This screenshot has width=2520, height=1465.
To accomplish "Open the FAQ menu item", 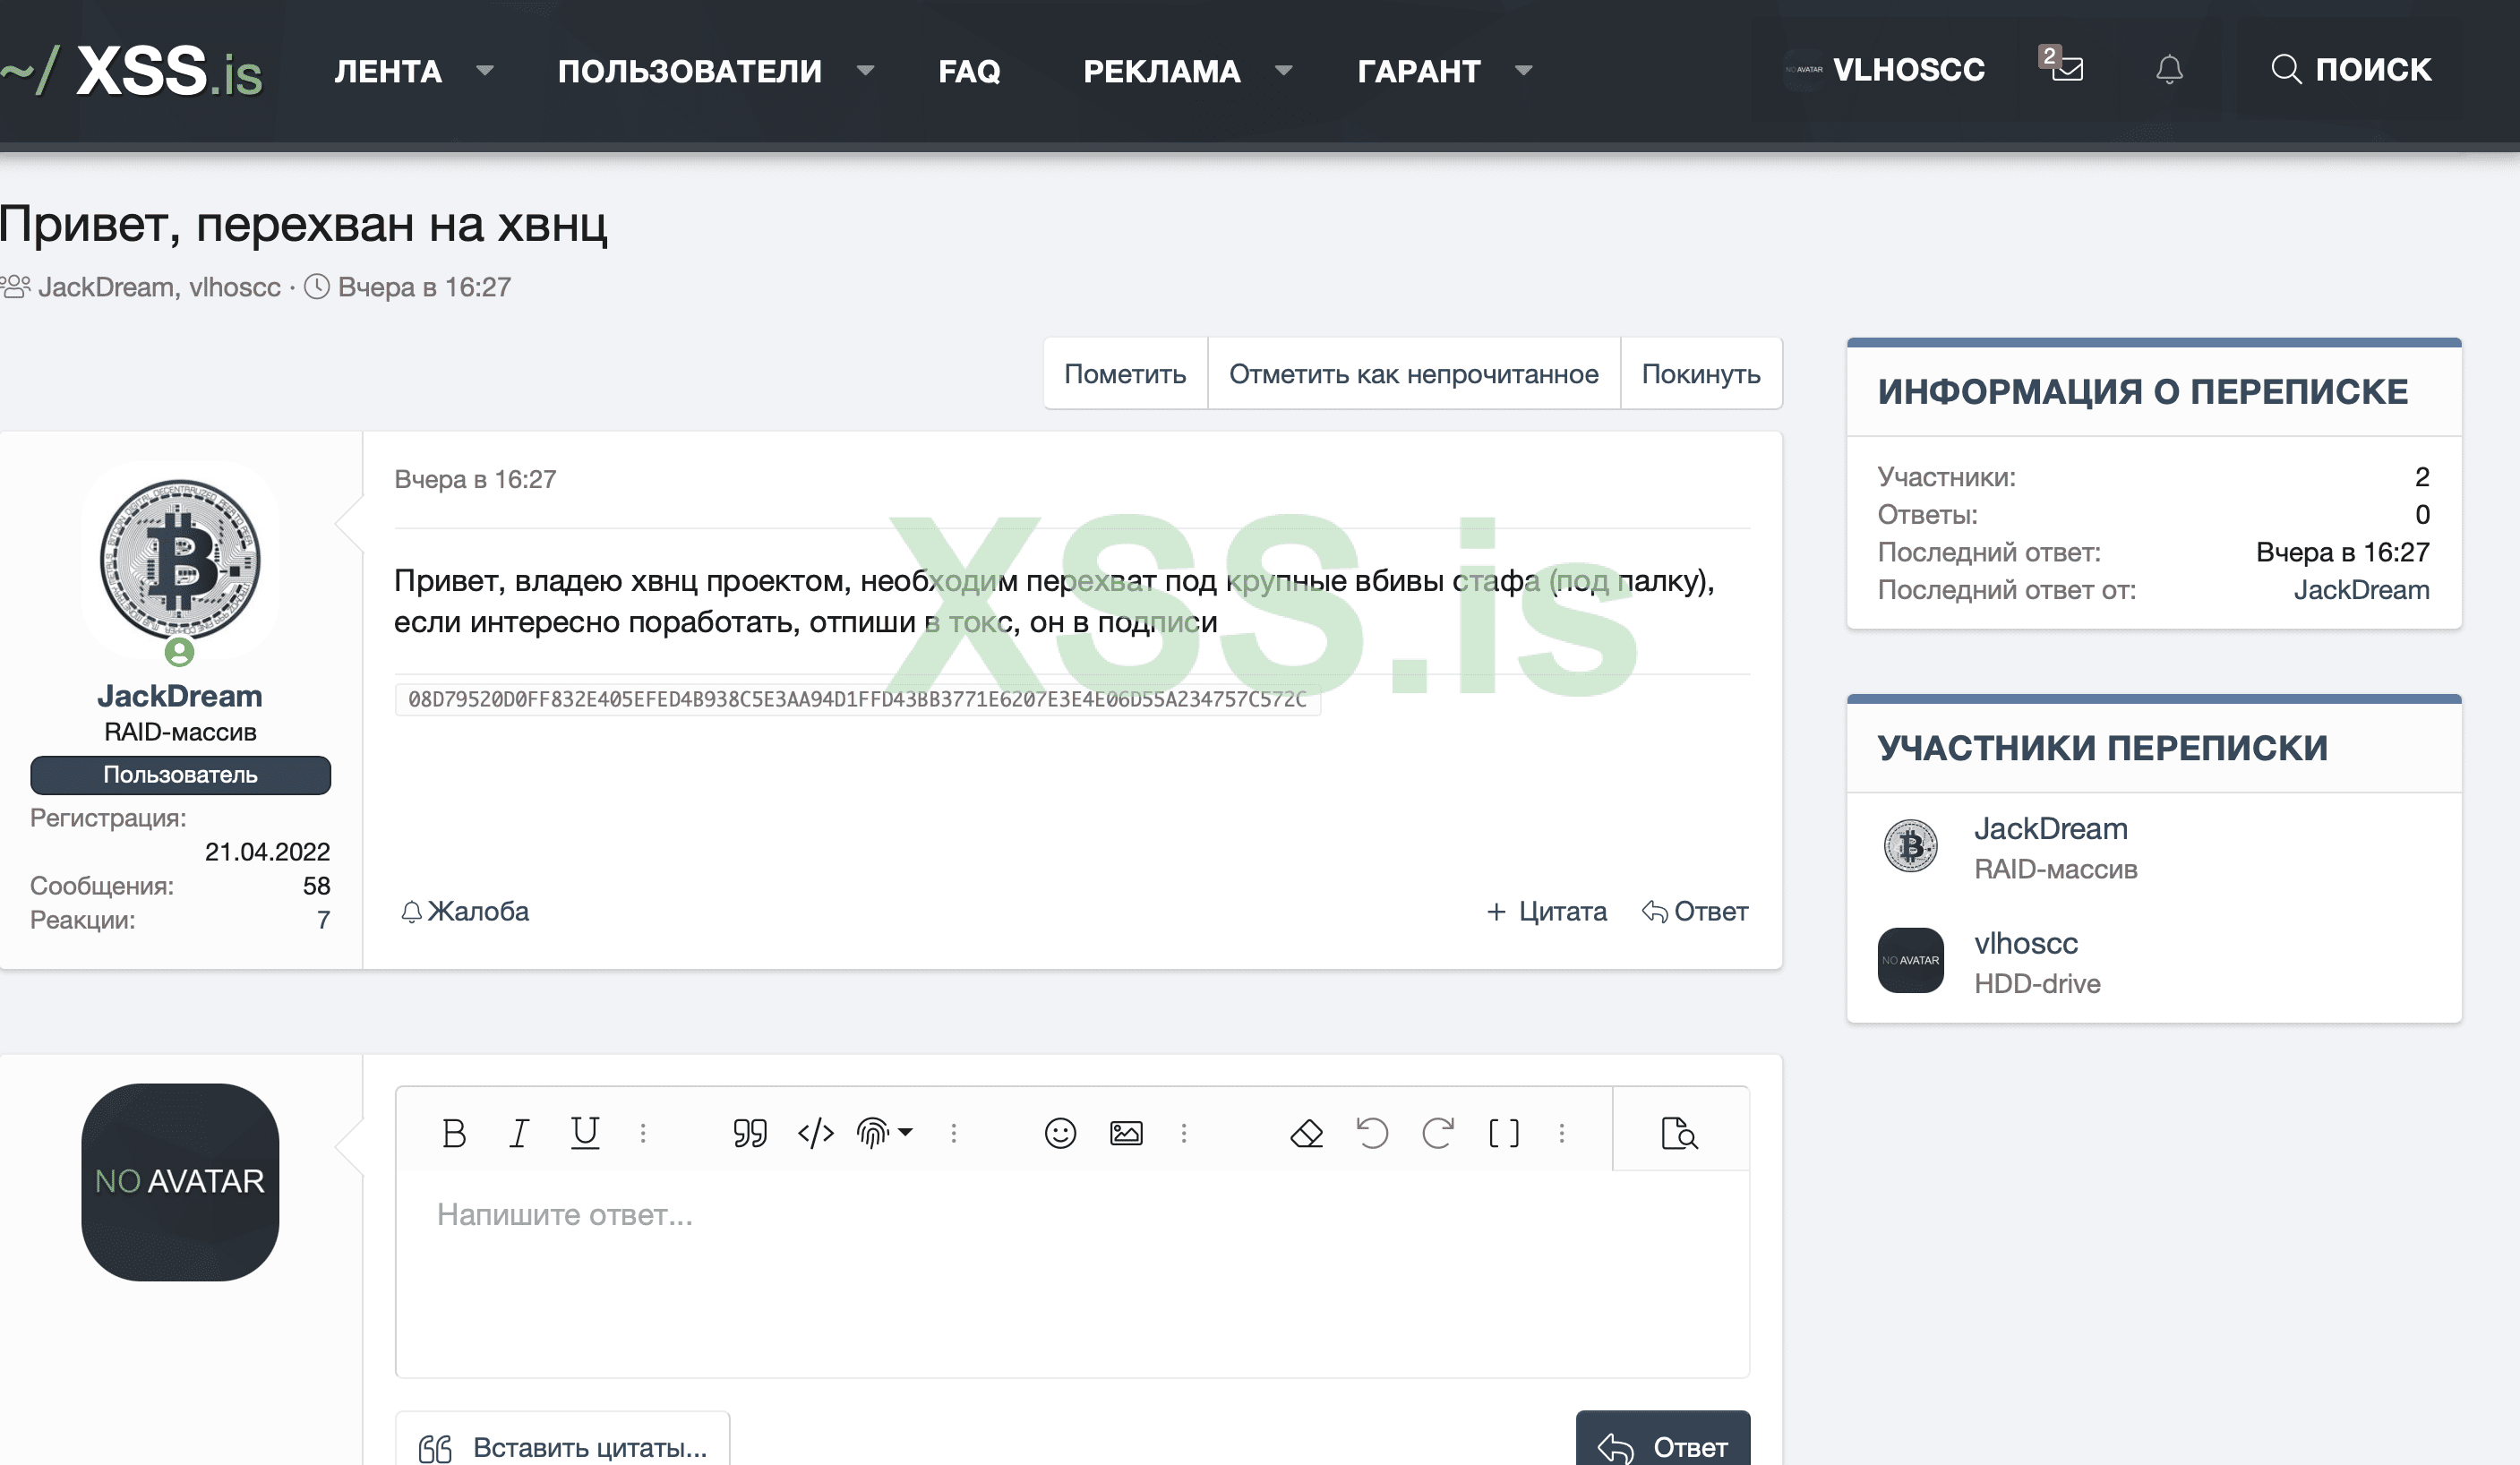I will point(968,70).
